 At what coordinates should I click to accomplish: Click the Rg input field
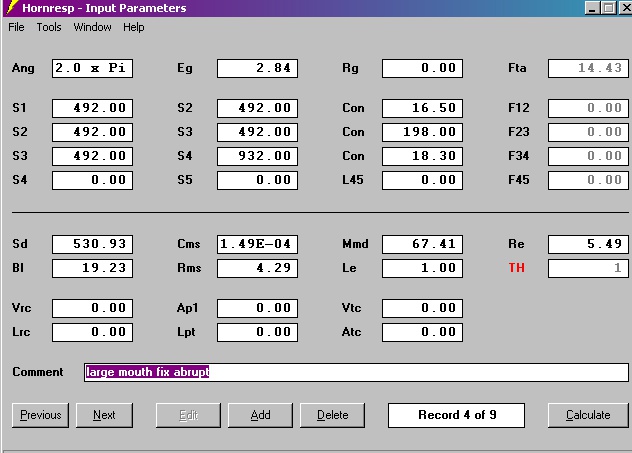[x=422, y=68]
